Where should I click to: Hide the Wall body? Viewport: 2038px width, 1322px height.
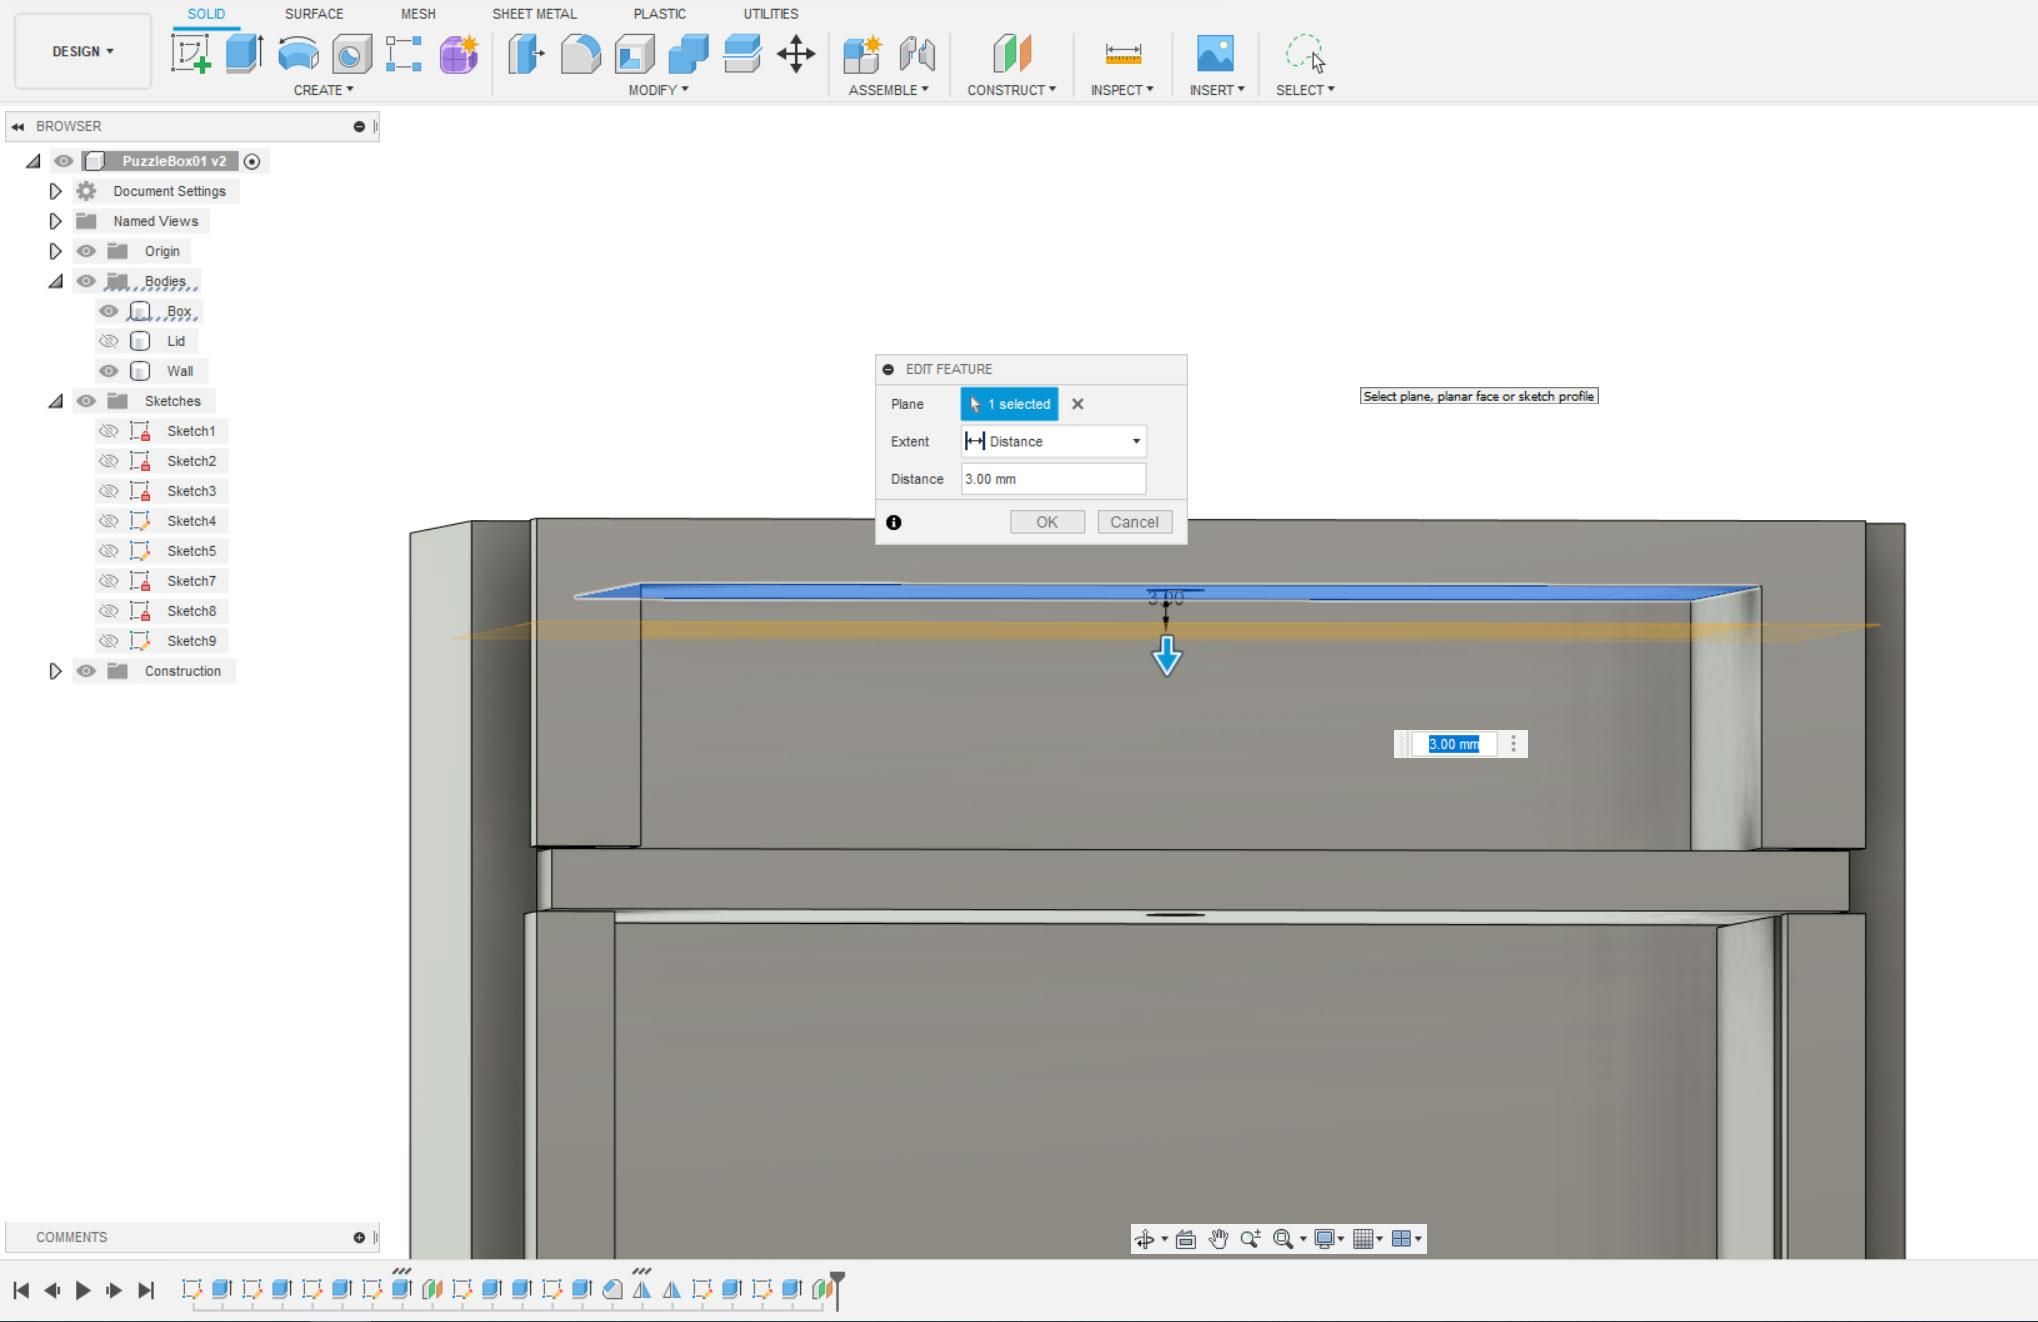tap(108, 371)
